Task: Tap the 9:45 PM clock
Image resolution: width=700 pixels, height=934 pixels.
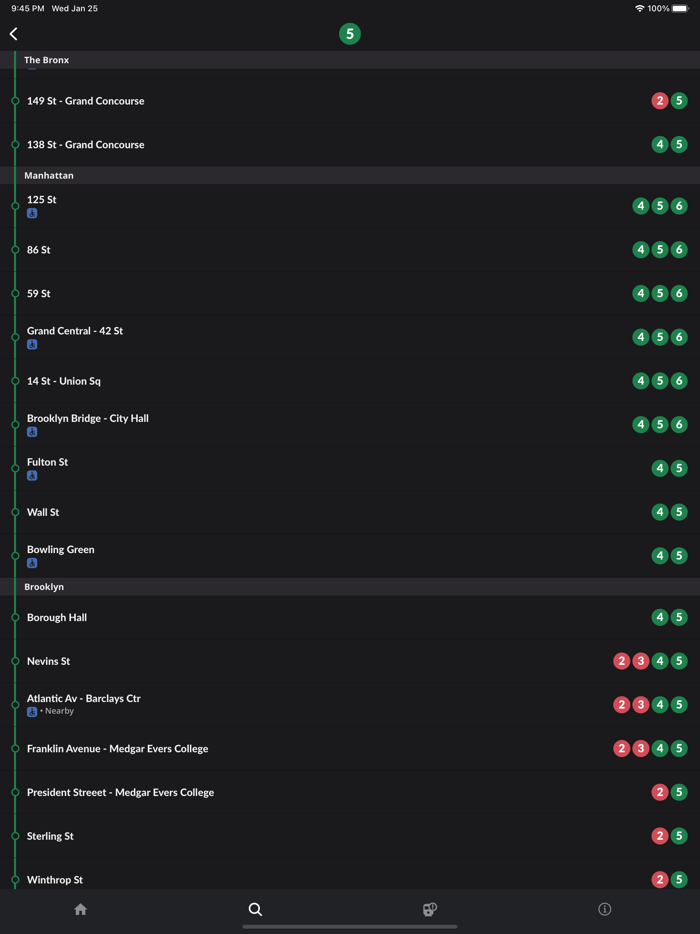Action: point(27,8)
